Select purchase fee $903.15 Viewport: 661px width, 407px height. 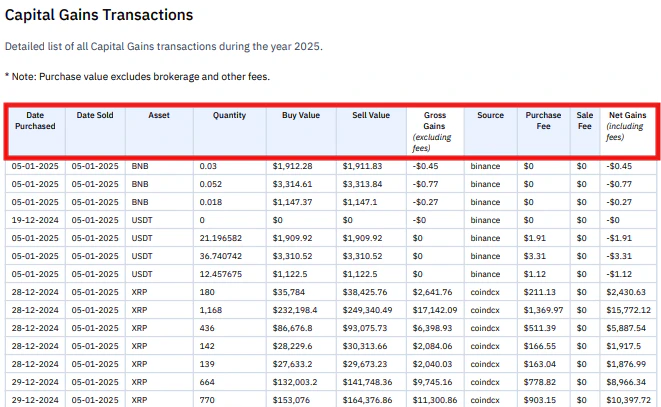540,400
